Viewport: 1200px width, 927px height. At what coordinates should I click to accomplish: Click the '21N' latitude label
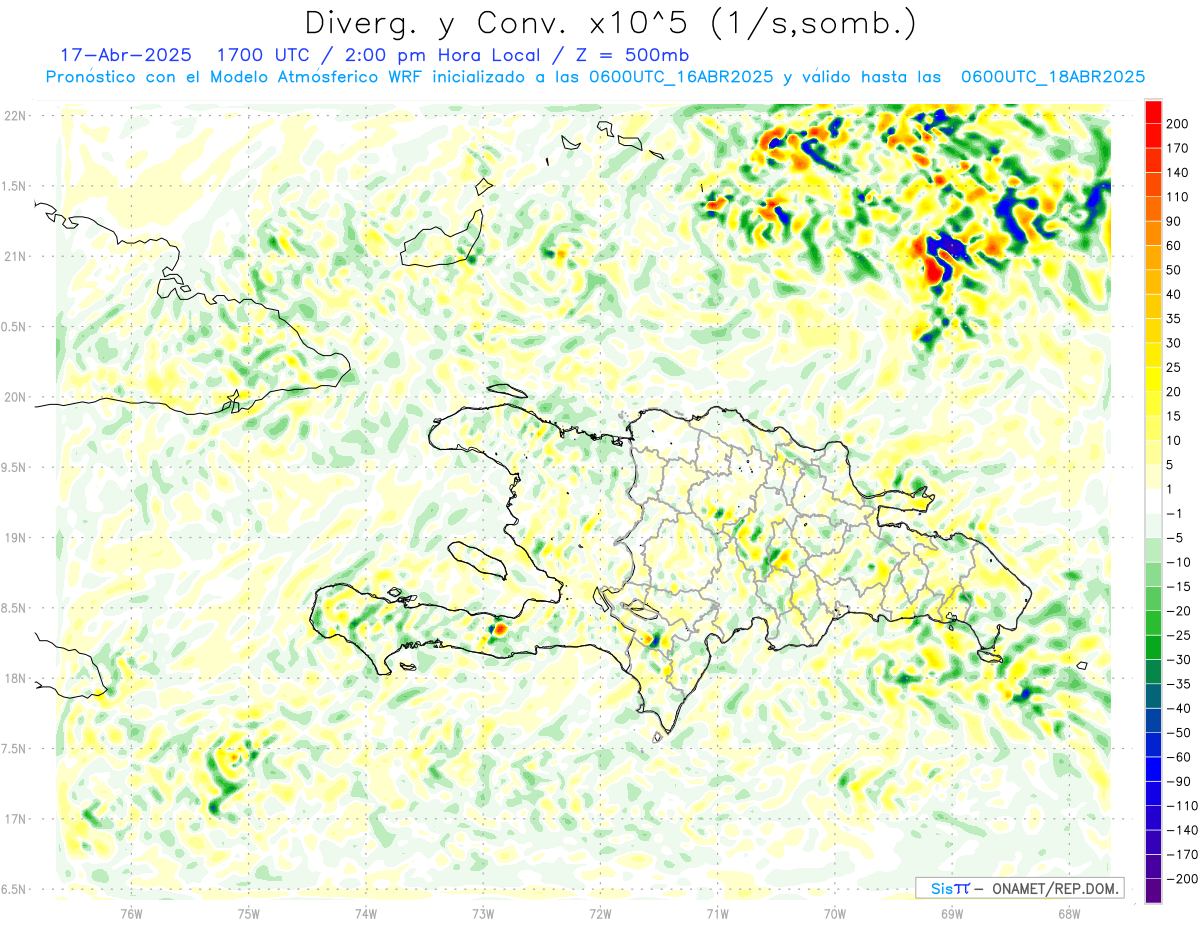pyautogui.click(x=14, y=256)
